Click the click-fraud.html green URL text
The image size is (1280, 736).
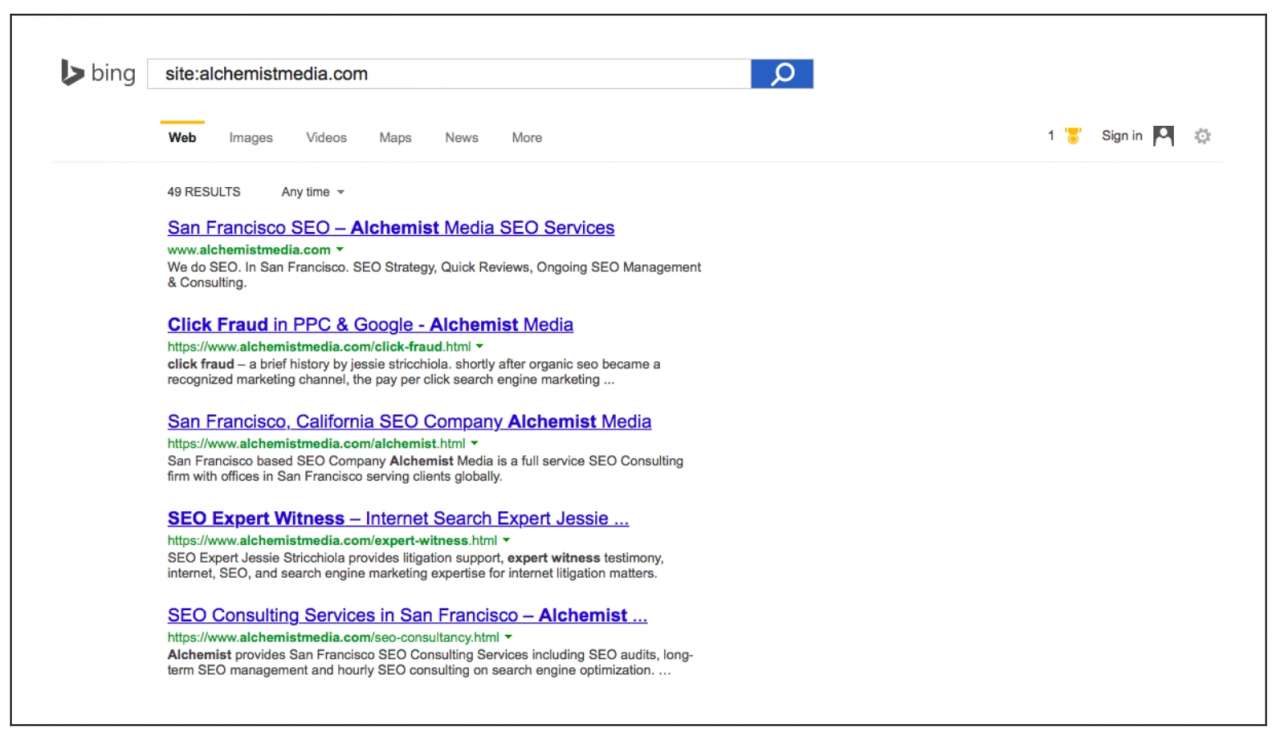[319, 347]
